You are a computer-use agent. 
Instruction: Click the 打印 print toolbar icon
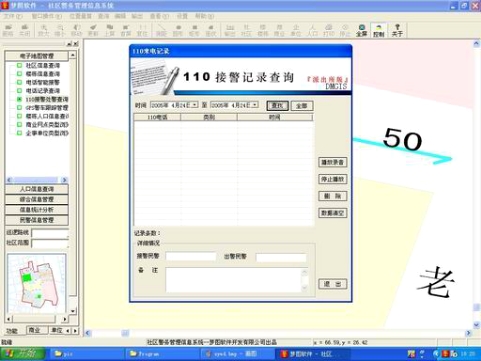[x=328, y=30]
